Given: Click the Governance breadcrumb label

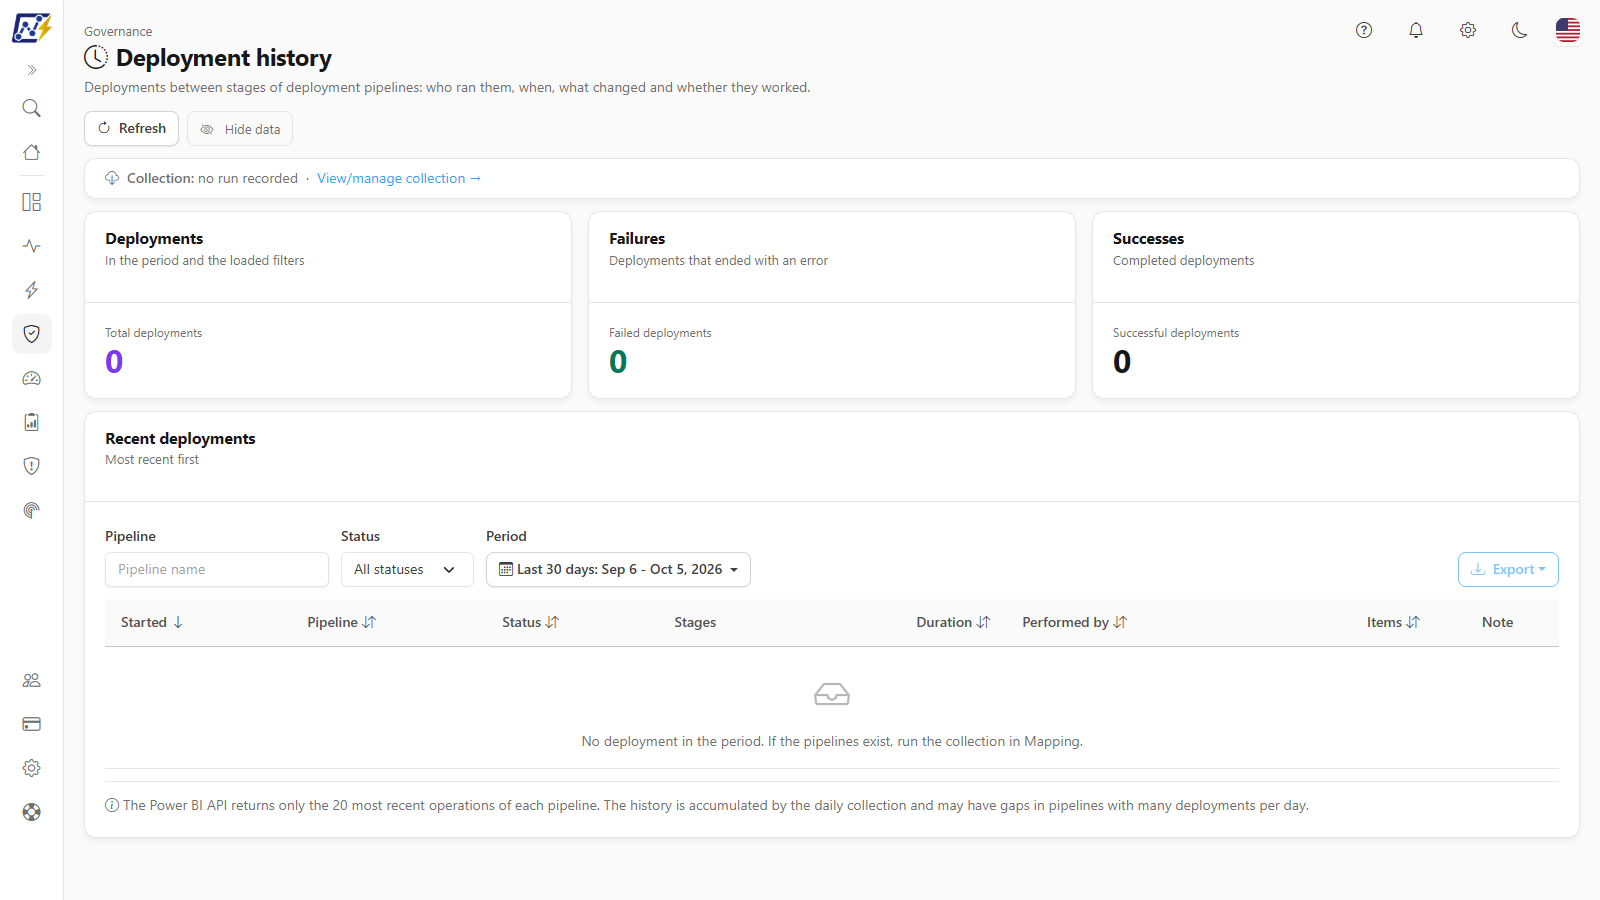Looking at the screenshot, I should point(118,32).
